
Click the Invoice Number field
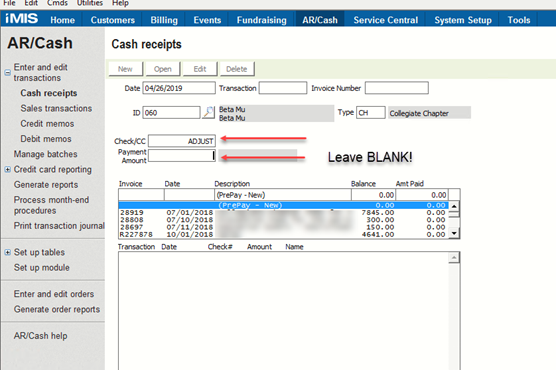point(396,88)
